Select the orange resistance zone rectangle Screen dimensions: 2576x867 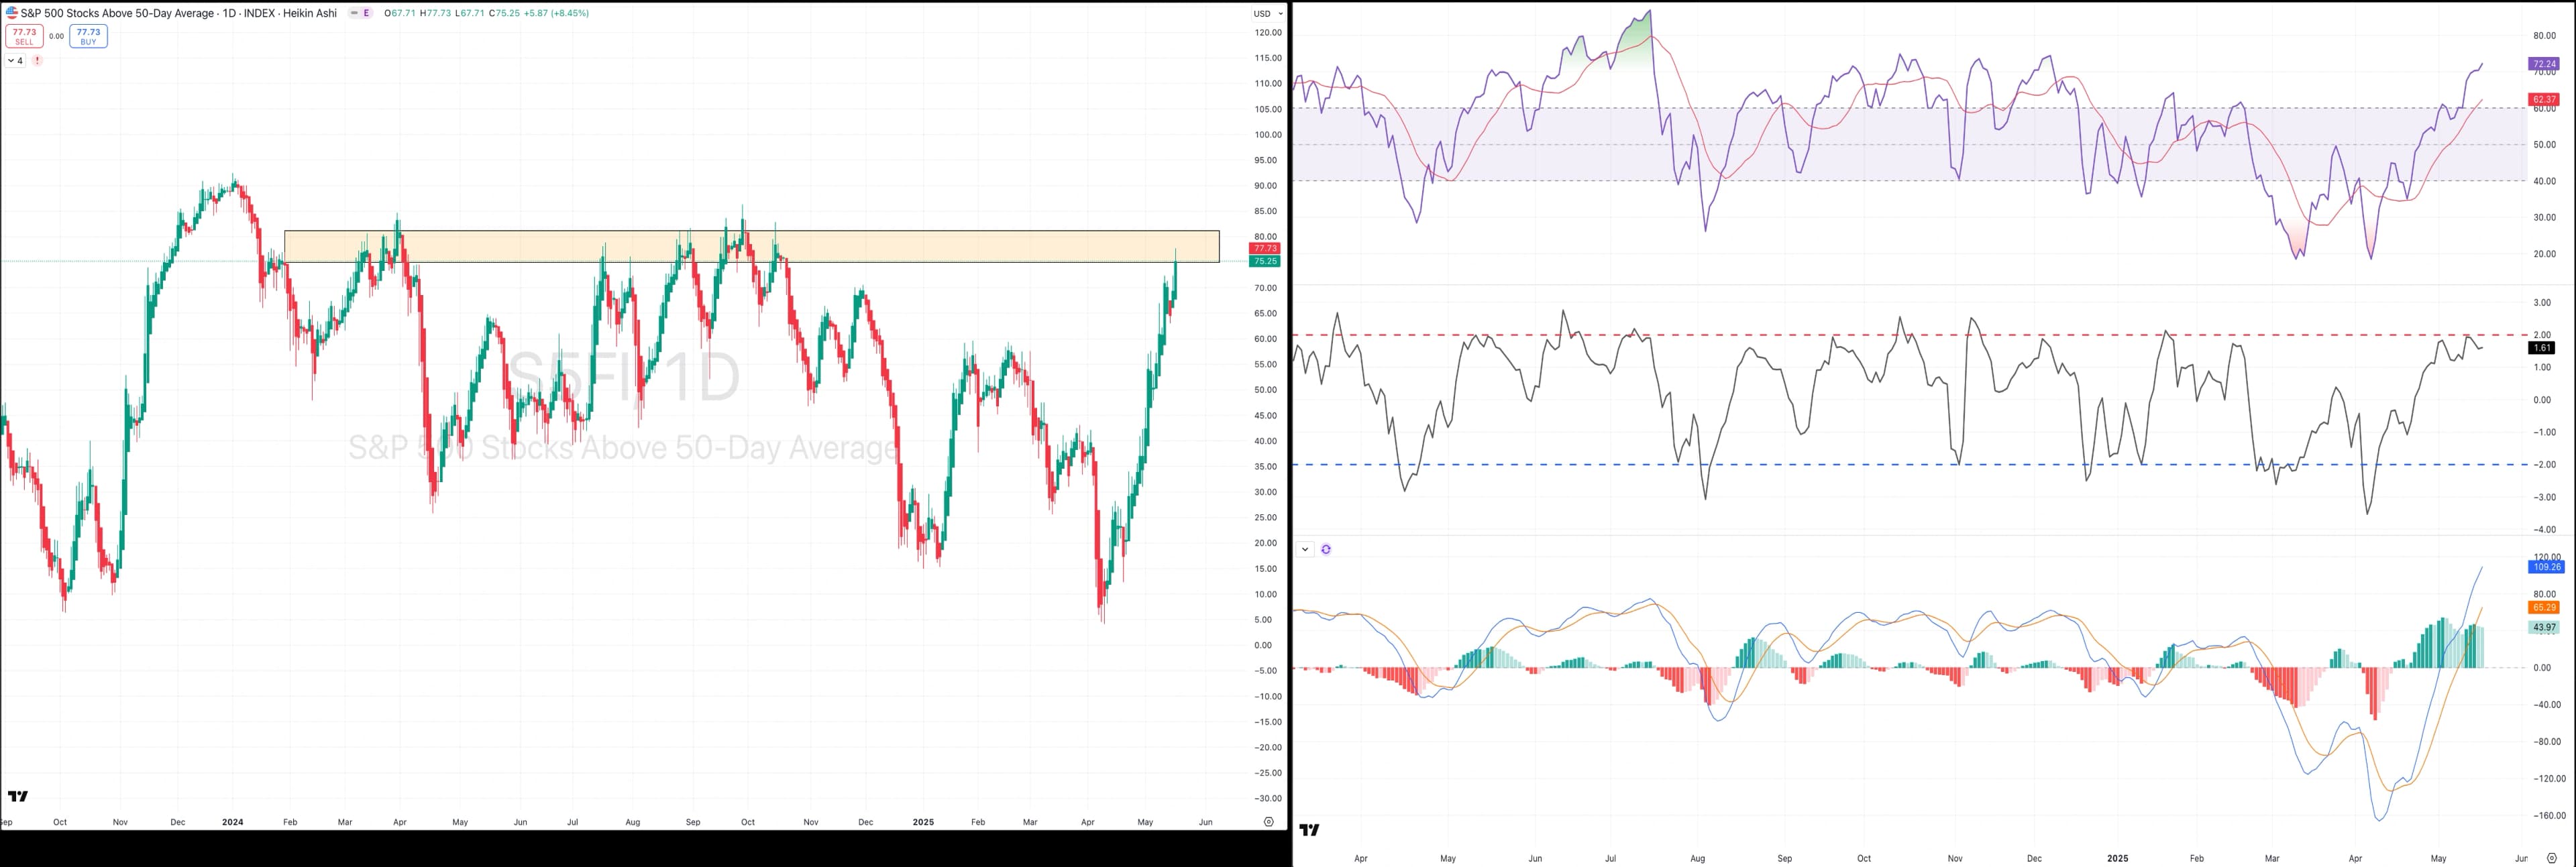click(751, 247)
